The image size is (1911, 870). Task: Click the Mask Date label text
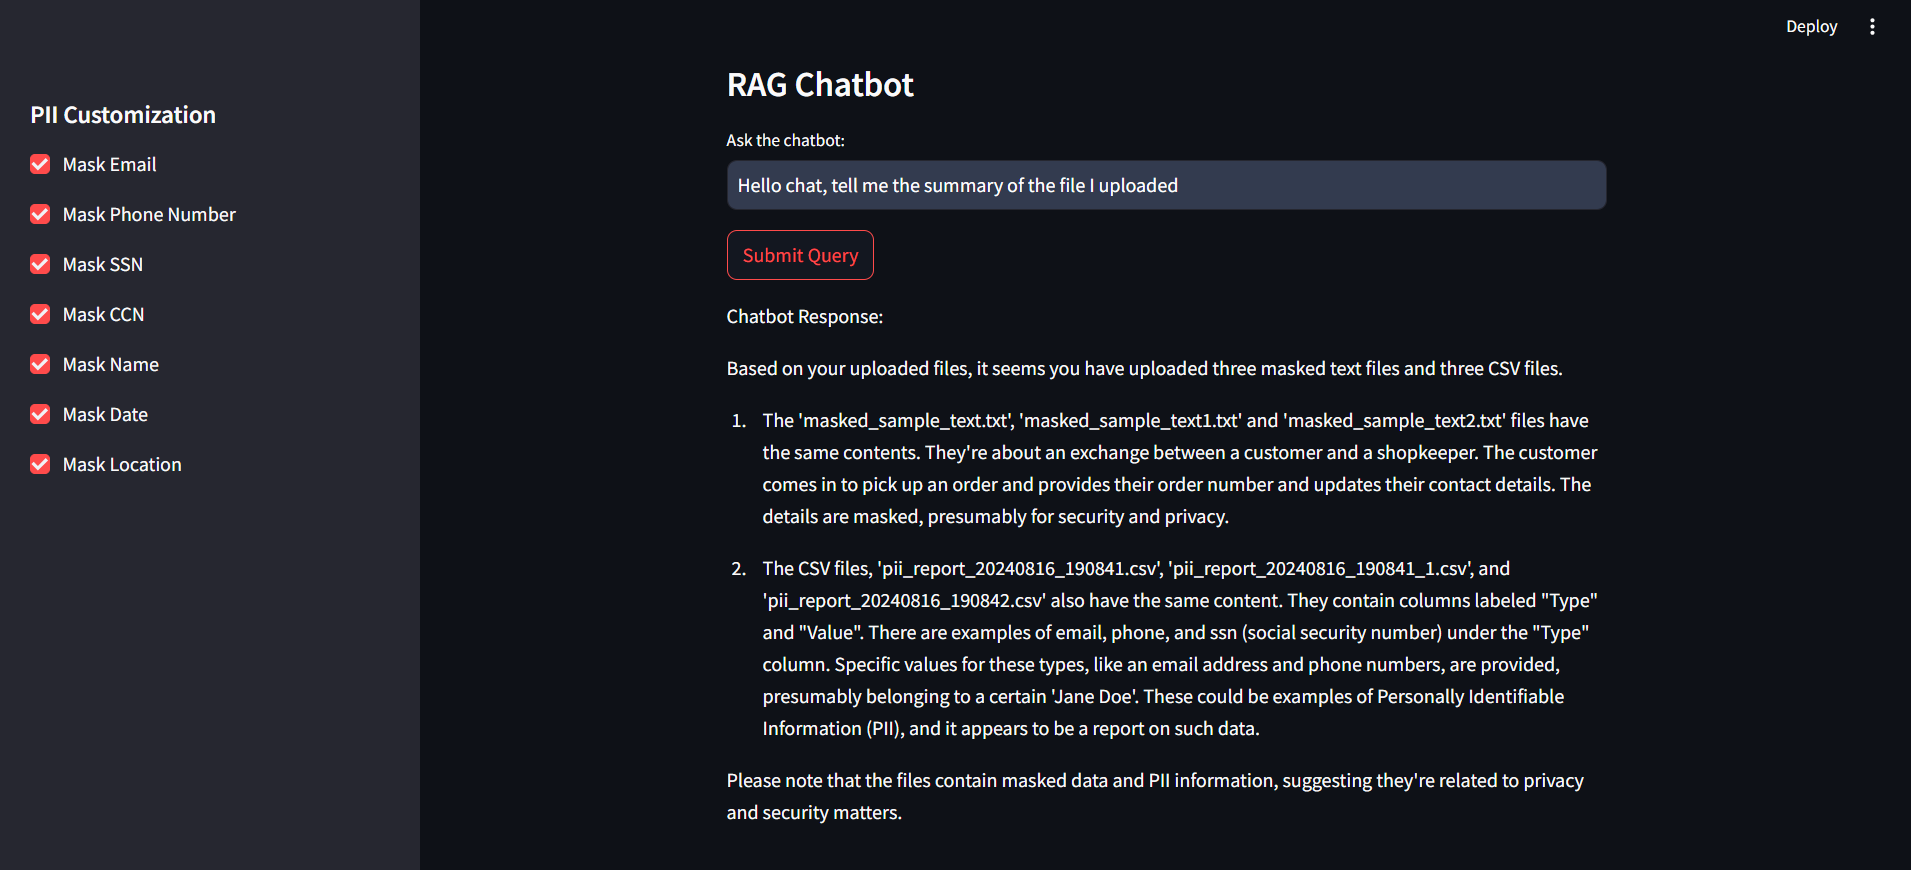click(105, 414)
